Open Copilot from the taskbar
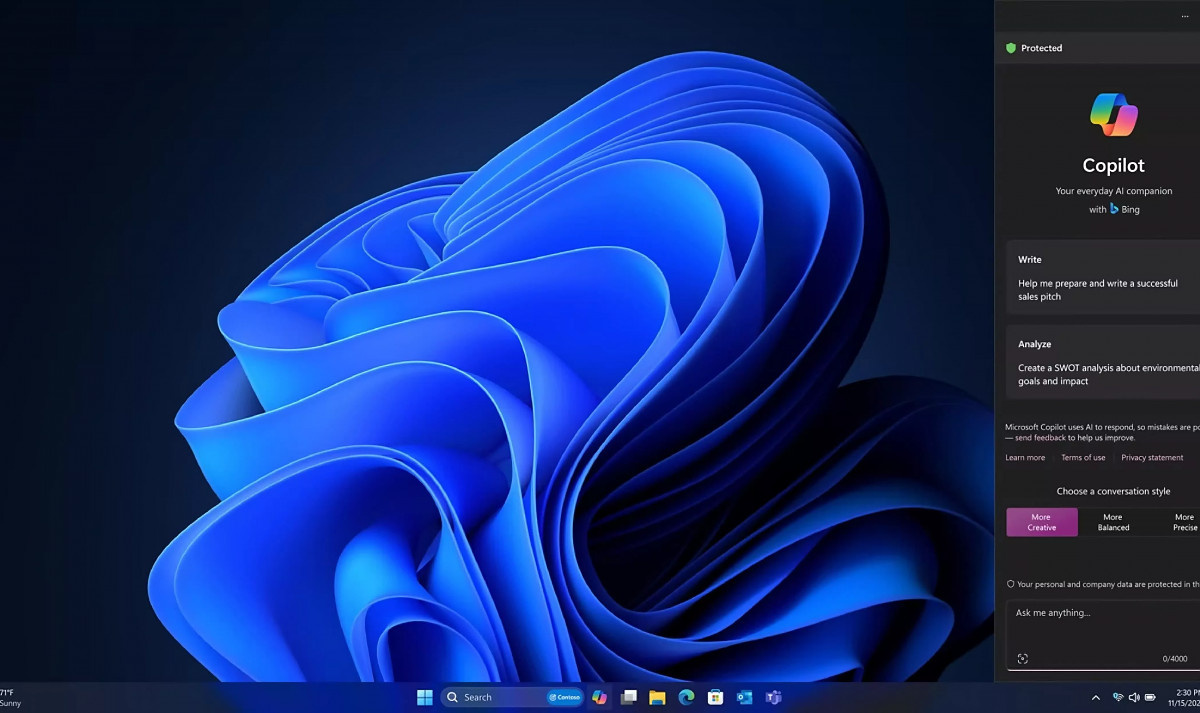1200x713 pixels. 599,697
